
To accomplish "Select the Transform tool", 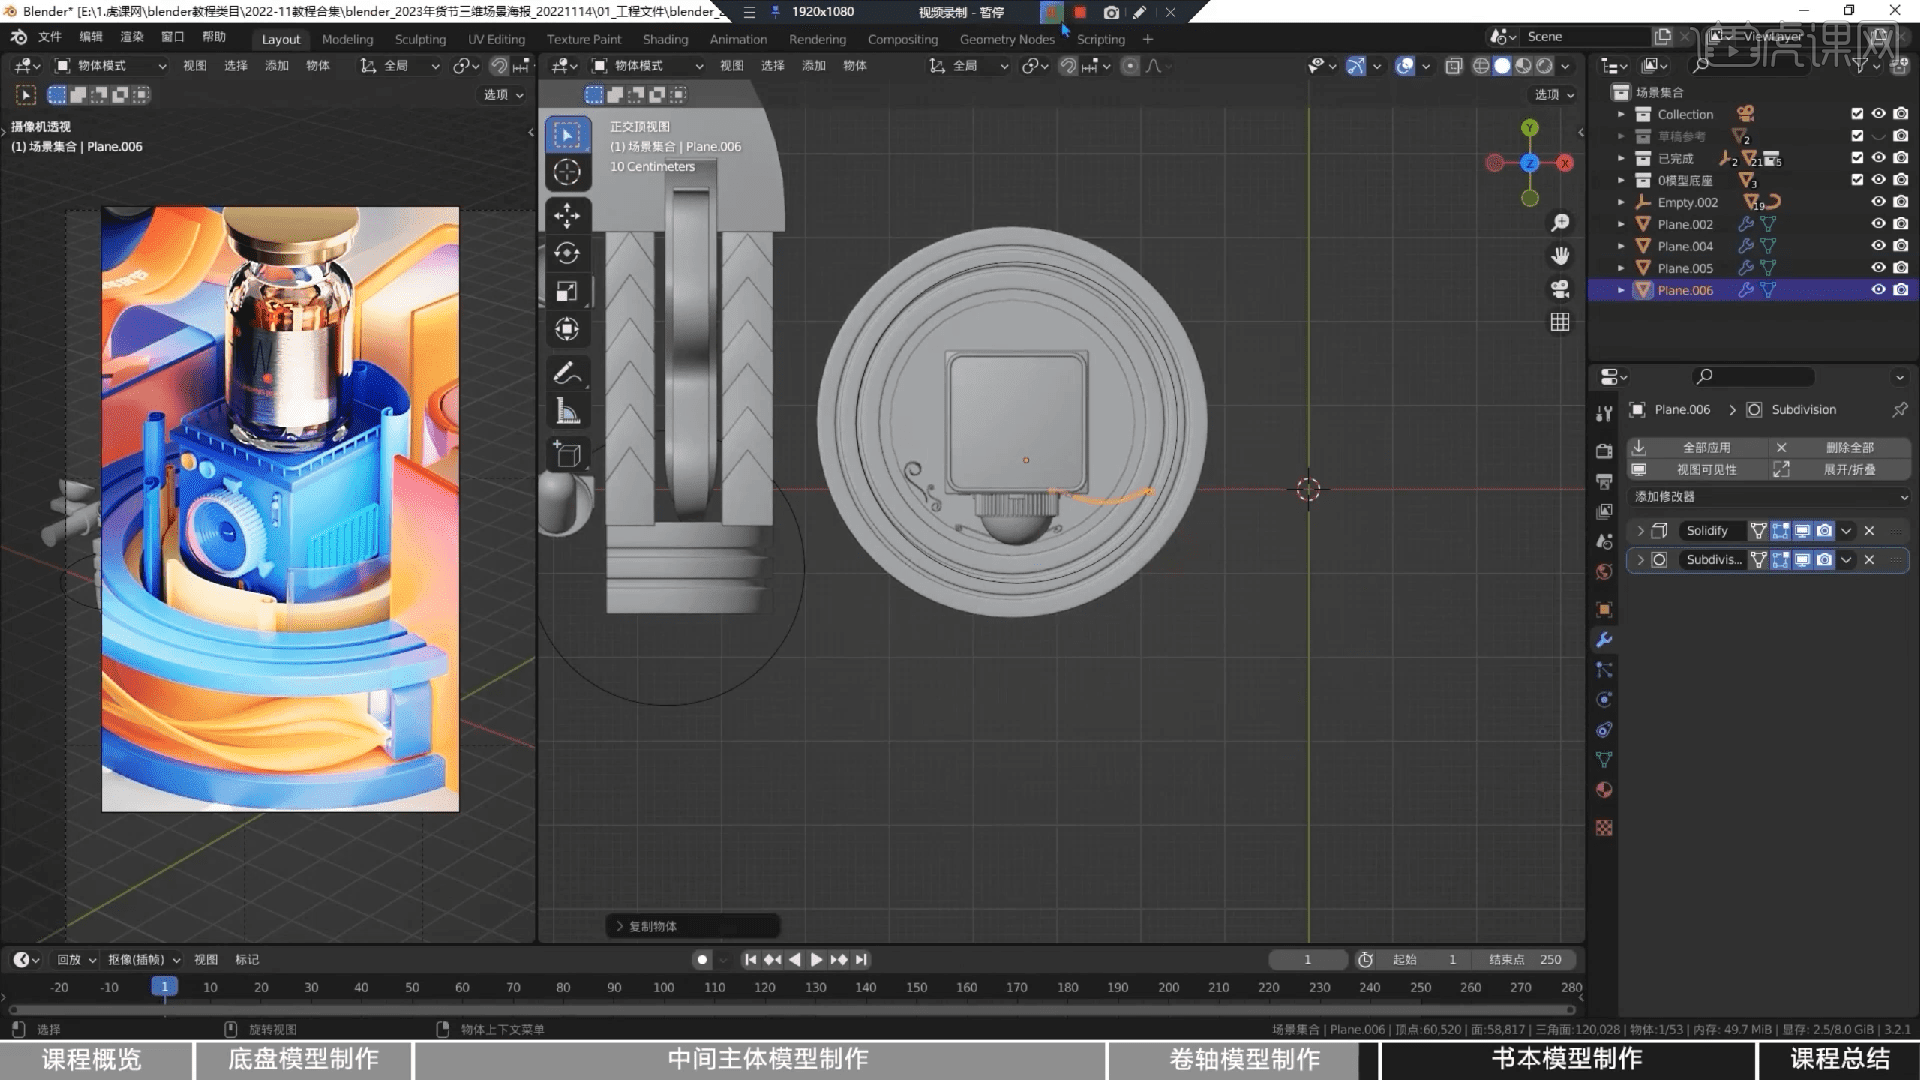I will 567,329.
